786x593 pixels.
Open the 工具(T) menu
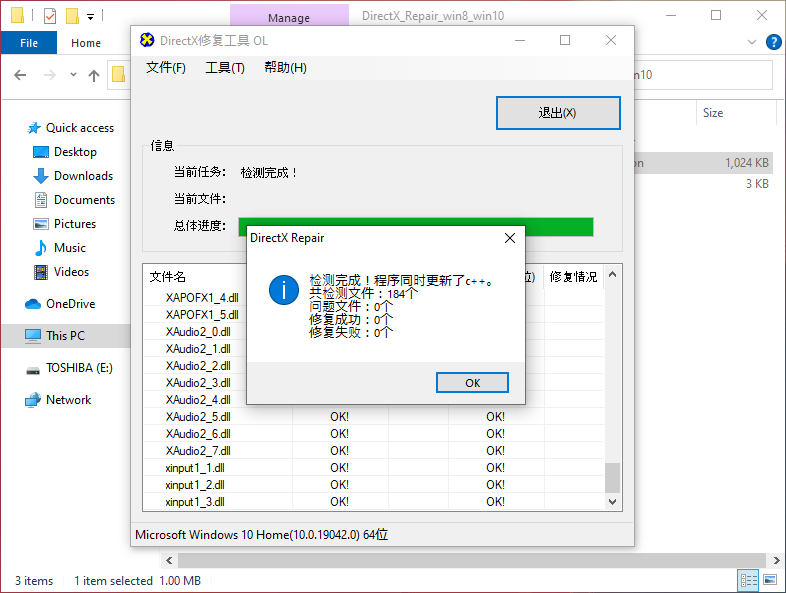tap(225, 67)
